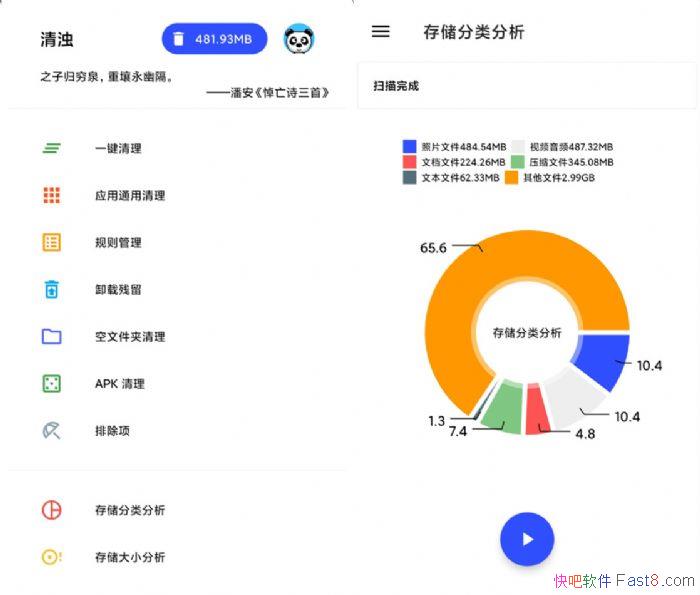The image size is (700, 595).
Task: Open 存储分类分析 pie chart icon
Action: [52, 510]
